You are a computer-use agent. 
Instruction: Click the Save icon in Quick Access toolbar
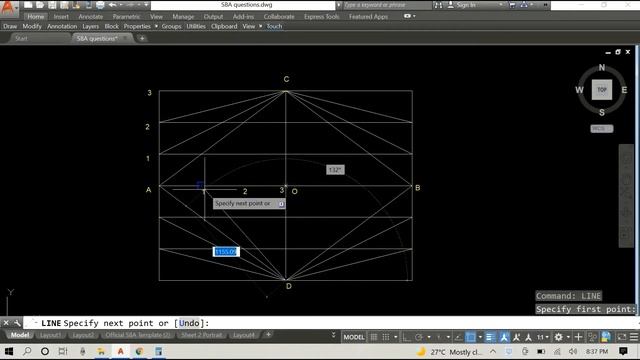click(52, 5)
